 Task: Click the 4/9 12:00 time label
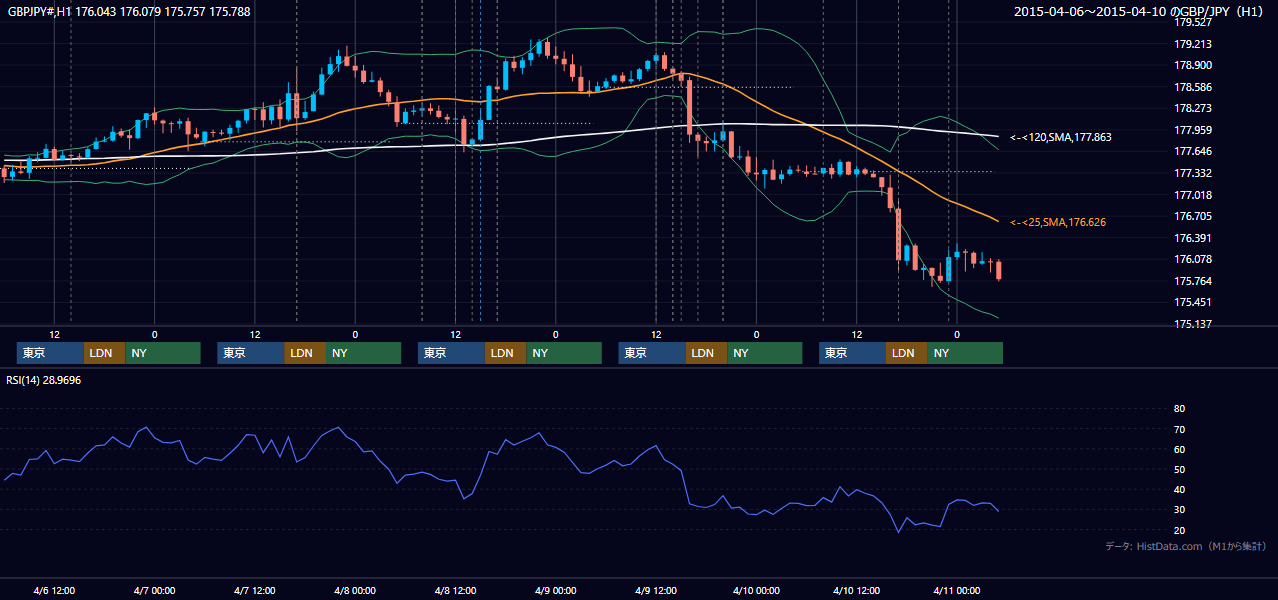coord(656,590)
